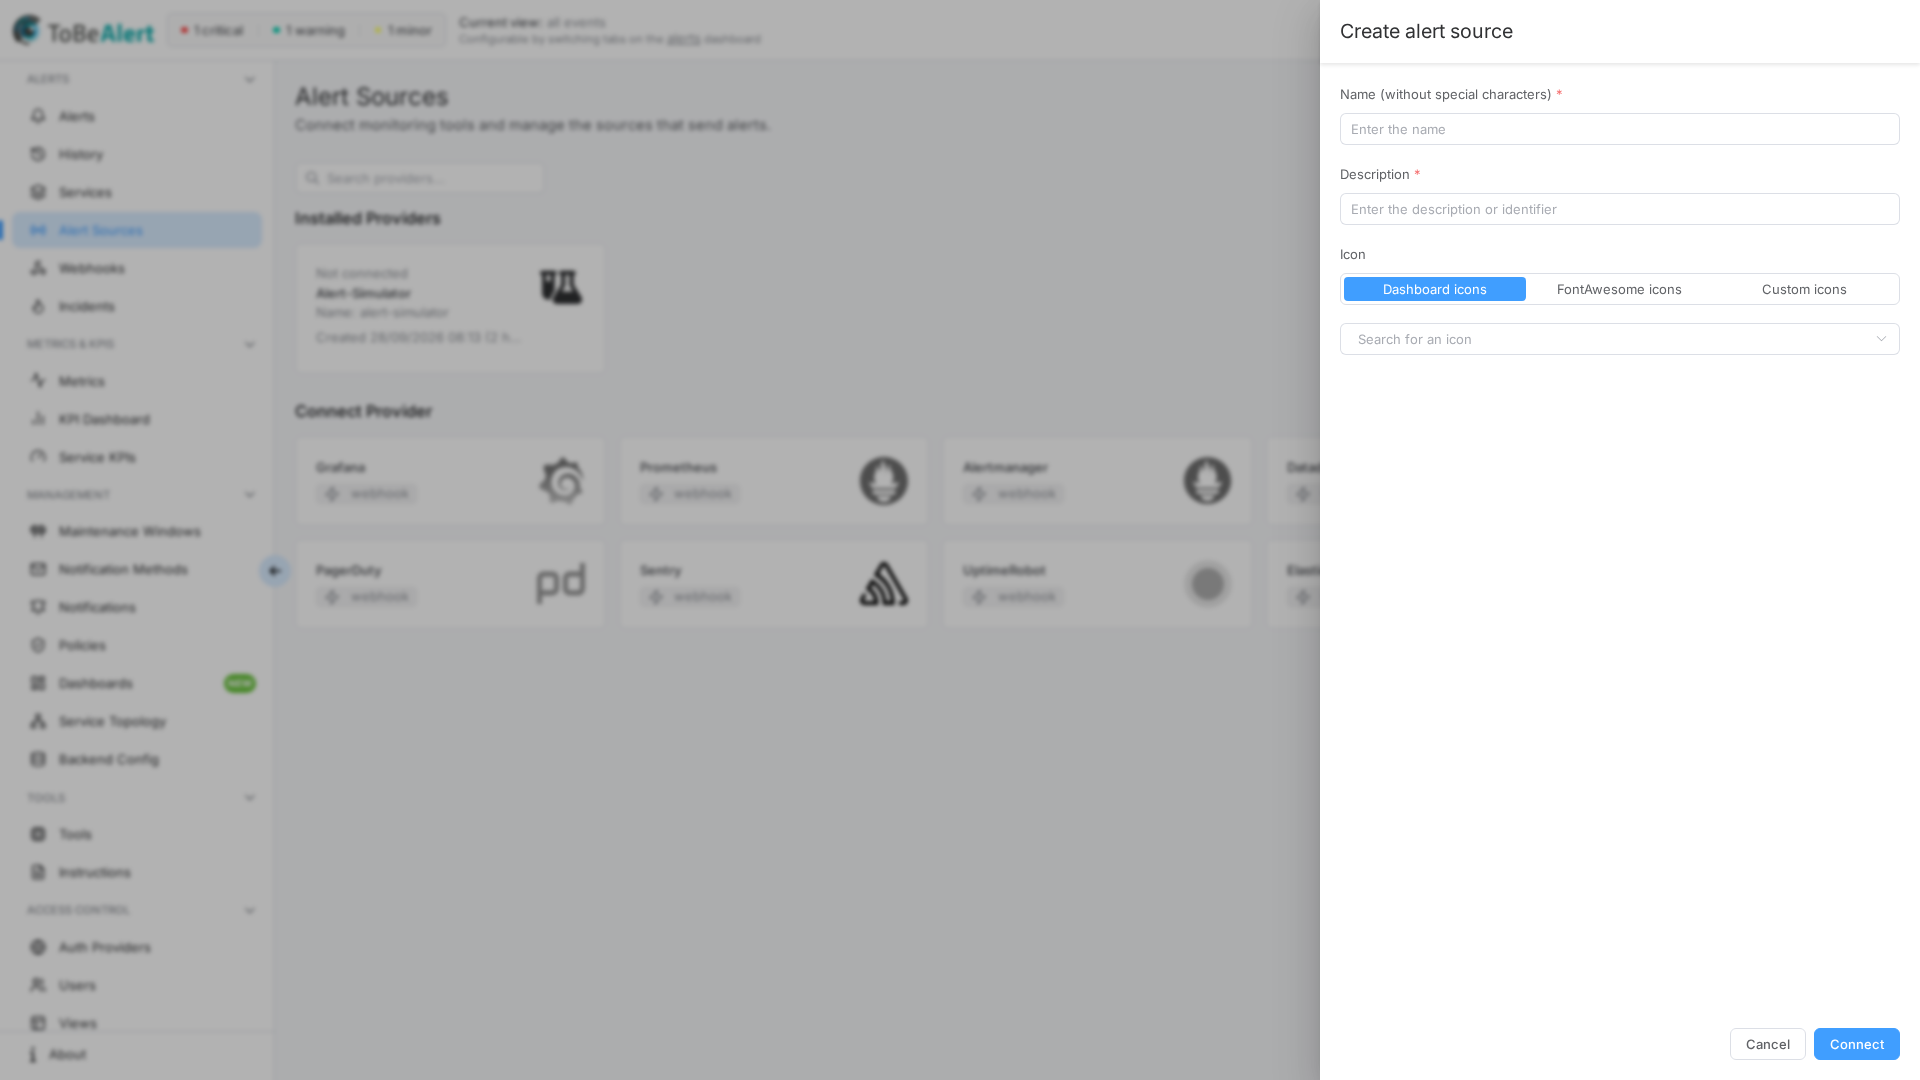Click the Search providers field
1920x1080 pixels.
[420, 178]
